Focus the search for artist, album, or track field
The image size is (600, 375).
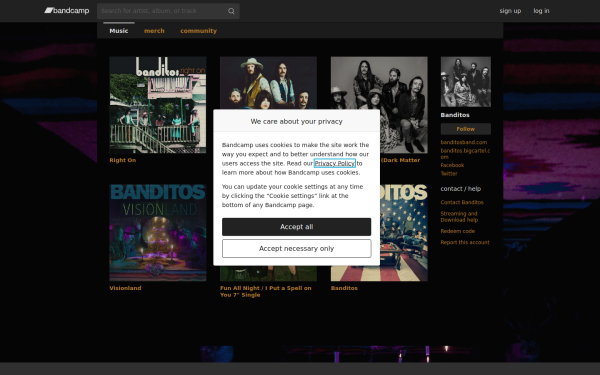(168, 11)
